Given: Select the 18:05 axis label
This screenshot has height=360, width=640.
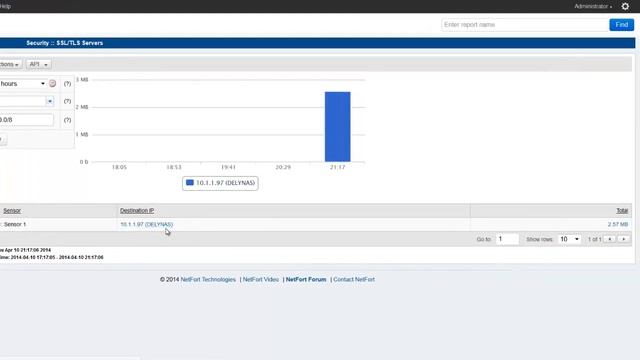Looking at the screenshot, I should [119, 167].
